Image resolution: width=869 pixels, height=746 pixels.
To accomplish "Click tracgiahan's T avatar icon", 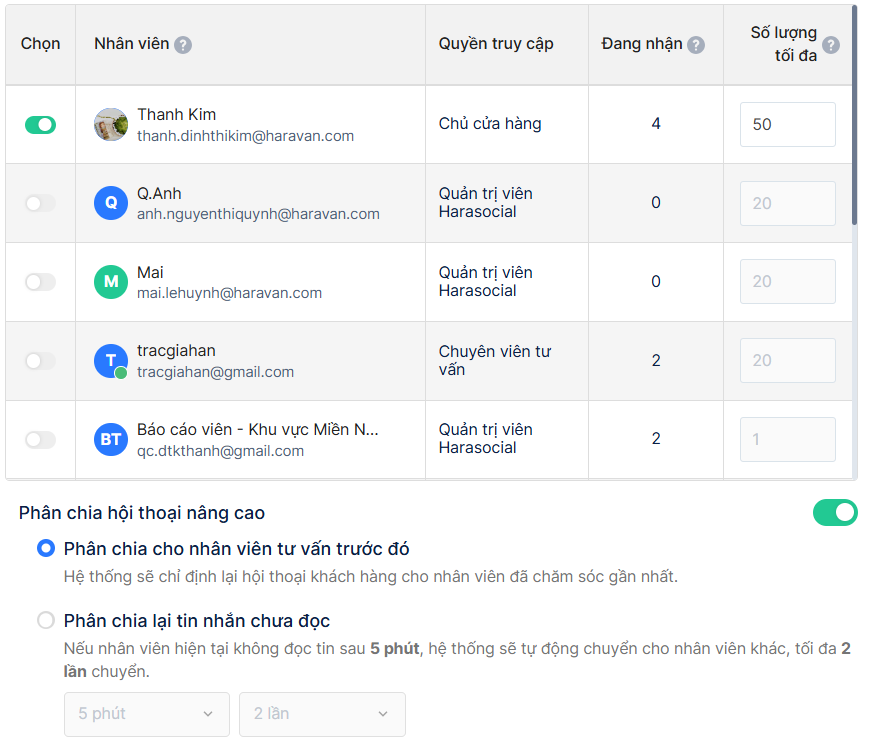I will 111,361.
